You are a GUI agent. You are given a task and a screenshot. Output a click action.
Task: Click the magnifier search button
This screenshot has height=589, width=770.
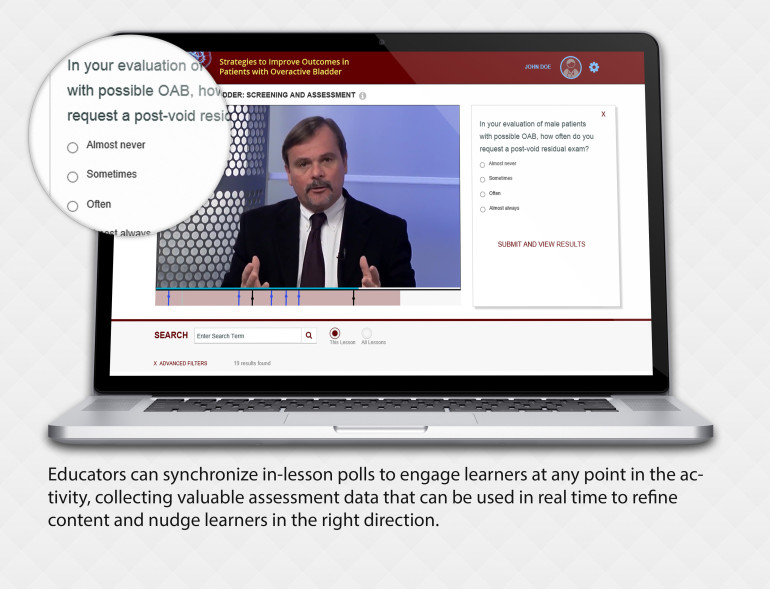click(309, 336)
